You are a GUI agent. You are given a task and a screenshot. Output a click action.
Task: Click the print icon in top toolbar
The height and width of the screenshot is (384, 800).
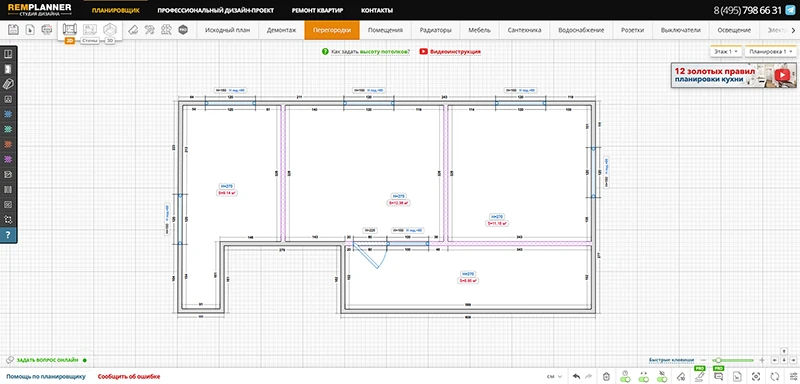(x=46, y=30)
